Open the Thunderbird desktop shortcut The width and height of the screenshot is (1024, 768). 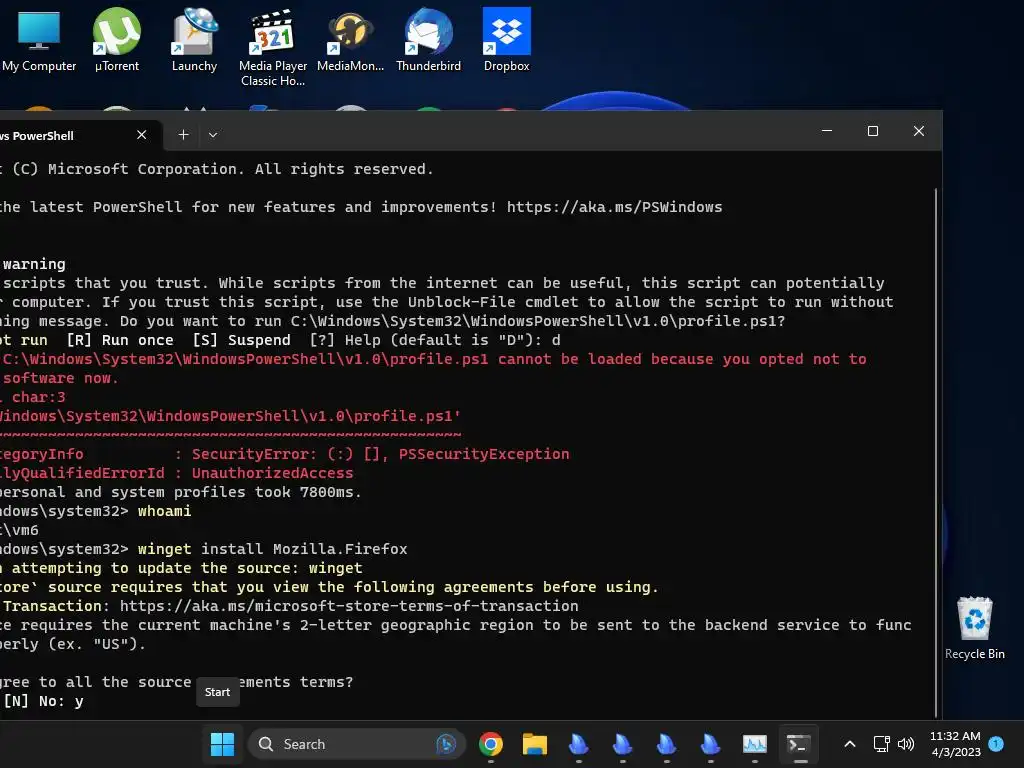pos(428,40)
